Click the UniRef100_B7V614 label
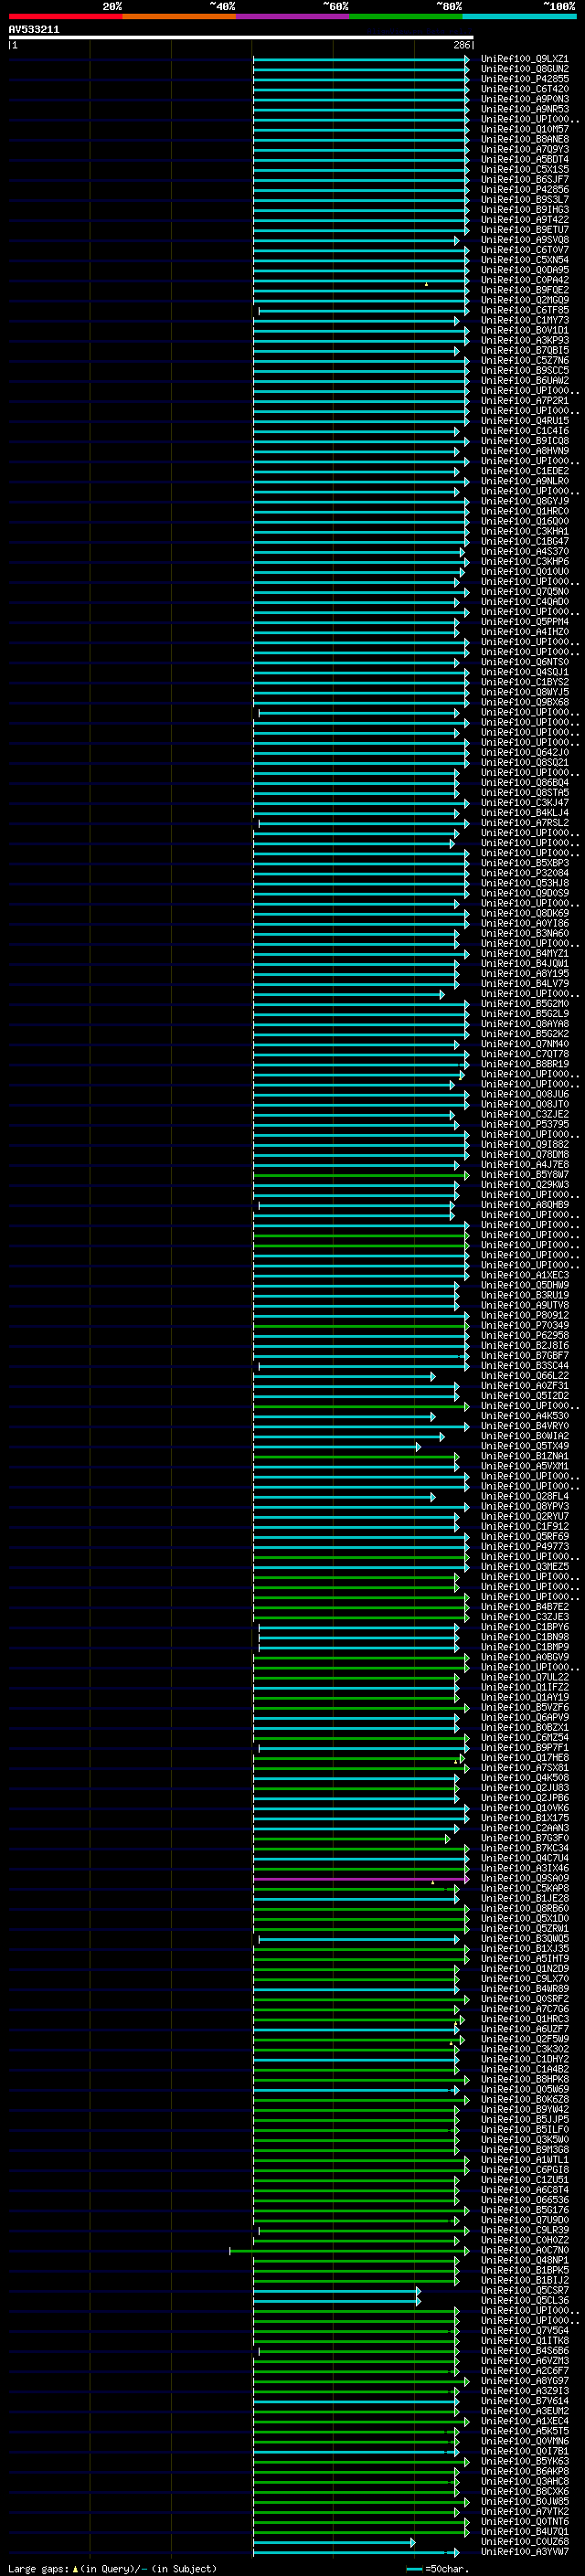Screen dimensions: 585x2576 click(x=524, y=2401)
